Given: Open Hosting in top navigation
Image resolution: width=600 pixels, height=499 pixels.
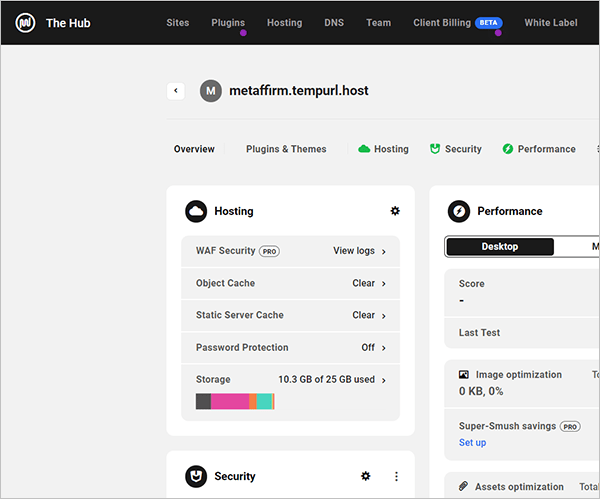Looking at the screenshot, I should coord(284,23).
